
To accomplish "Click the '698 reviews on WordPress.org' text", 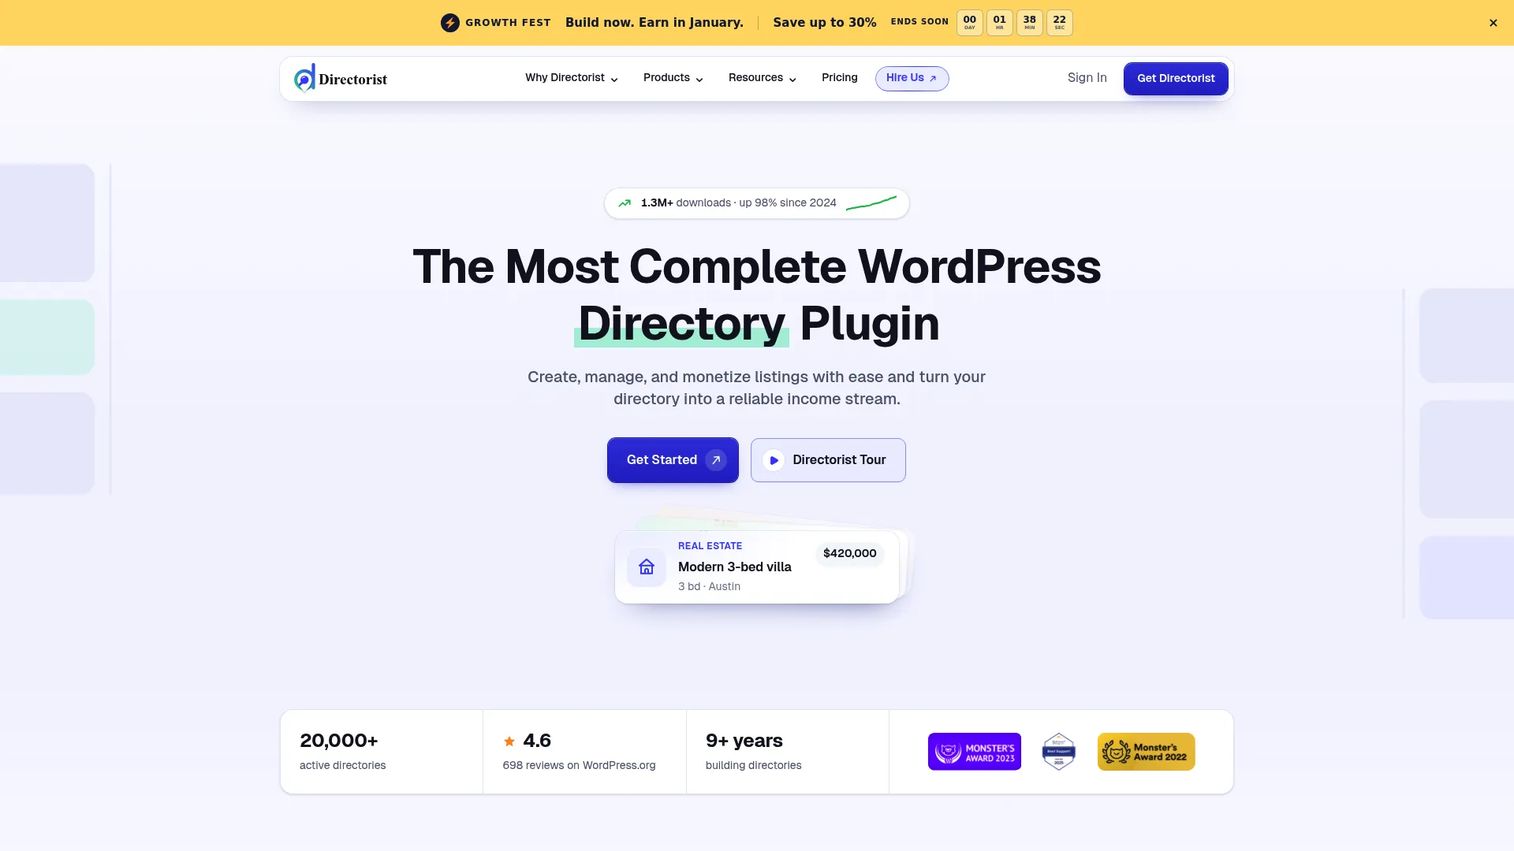I will tap(579, 766).
